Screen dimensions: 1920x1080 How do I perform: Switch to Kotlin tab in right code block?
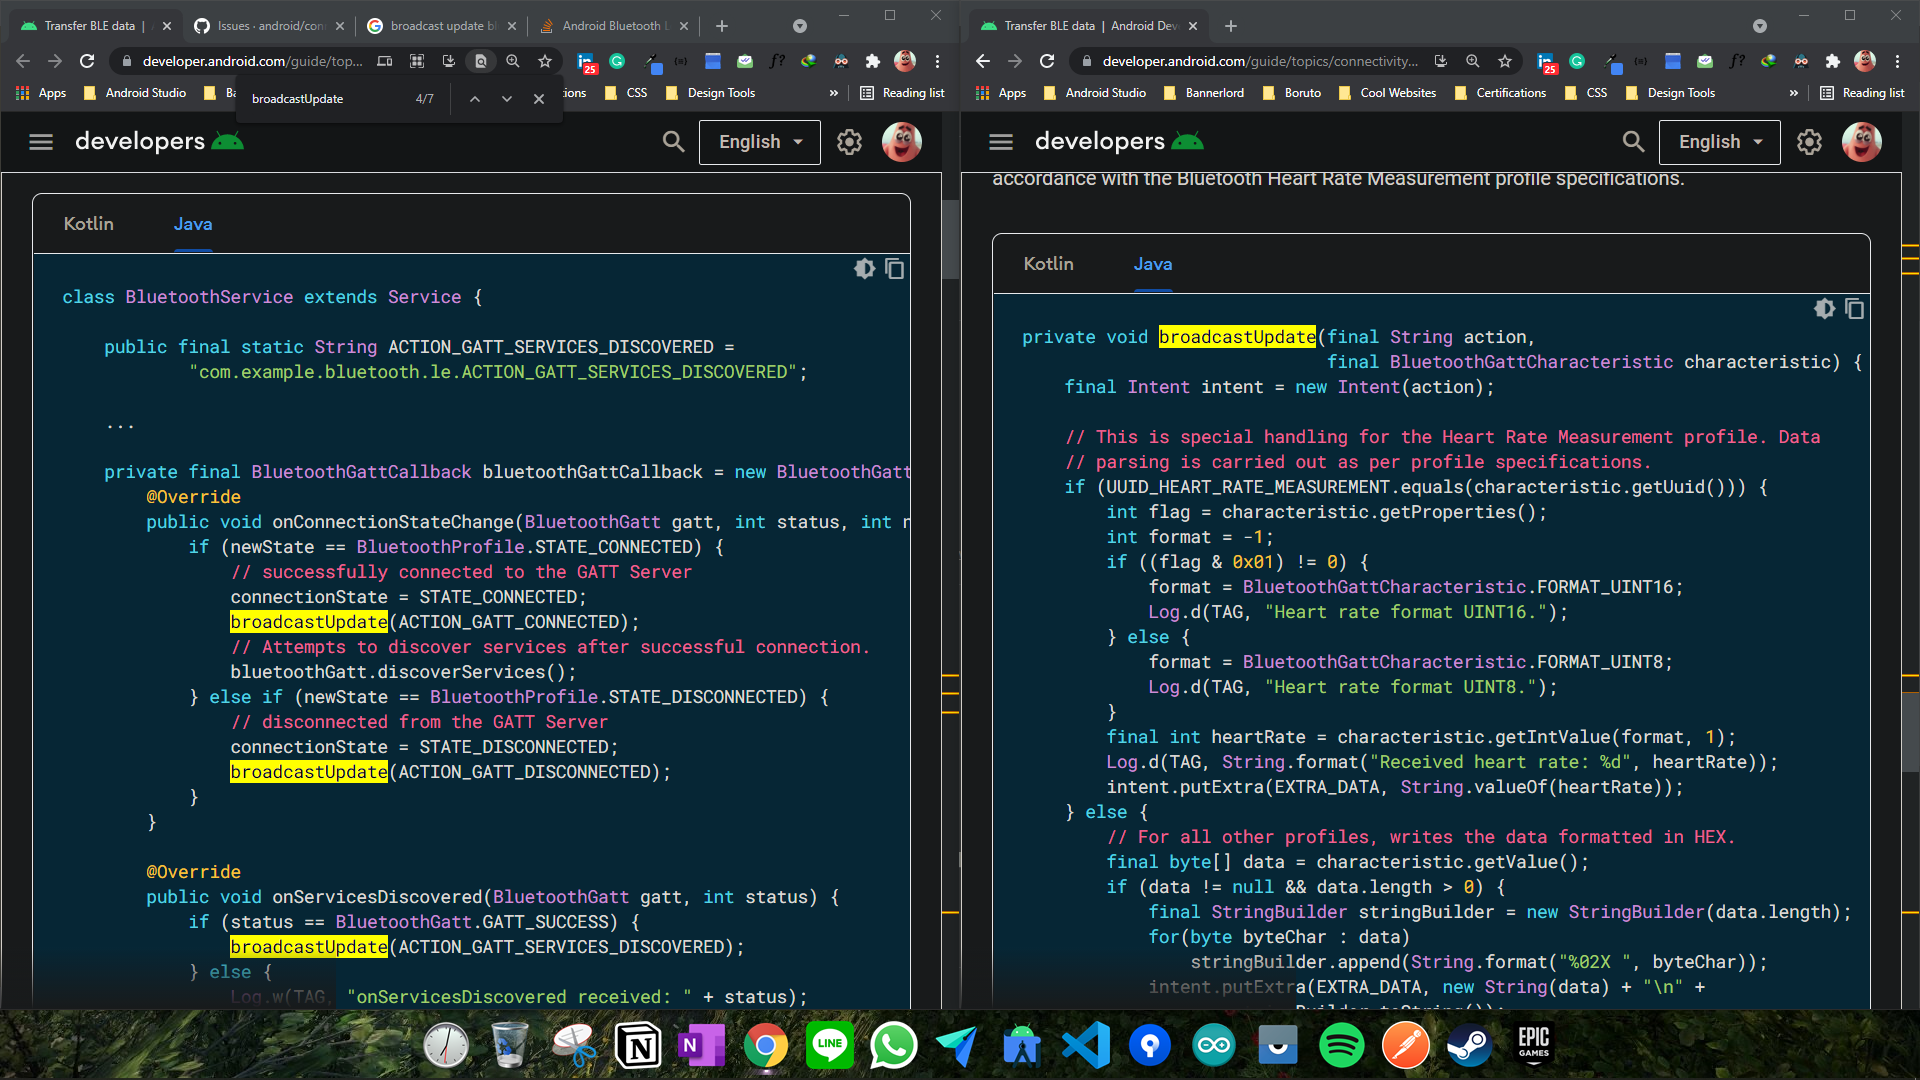point(1049,264)
